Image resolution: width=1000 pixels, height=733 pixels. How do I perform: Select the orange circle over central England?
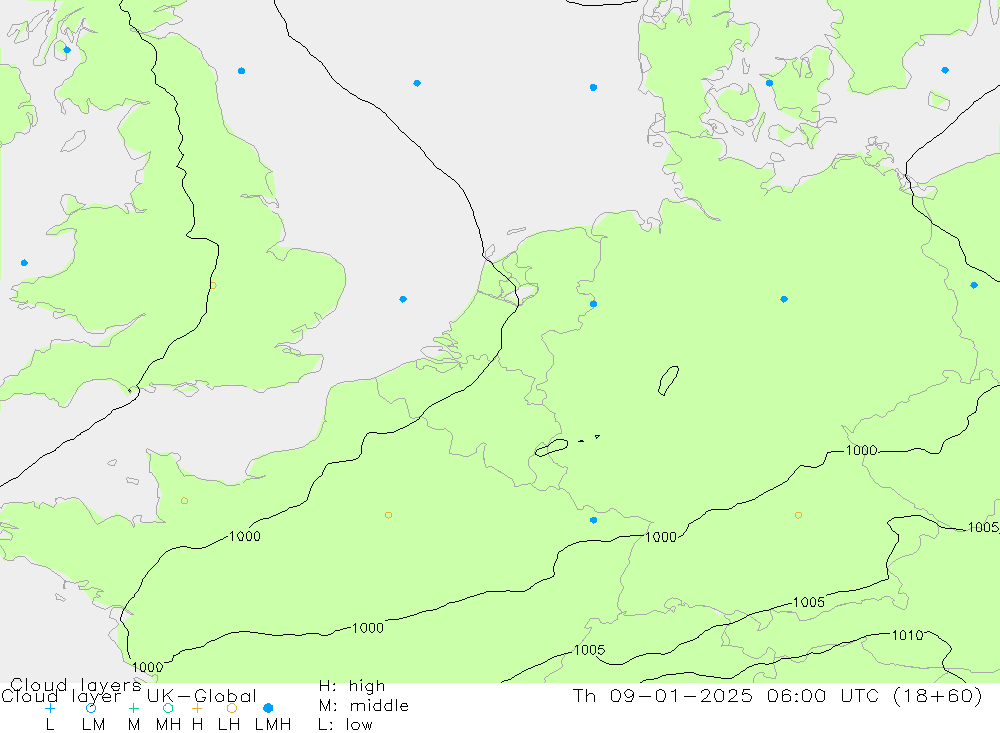pos(213,286)
